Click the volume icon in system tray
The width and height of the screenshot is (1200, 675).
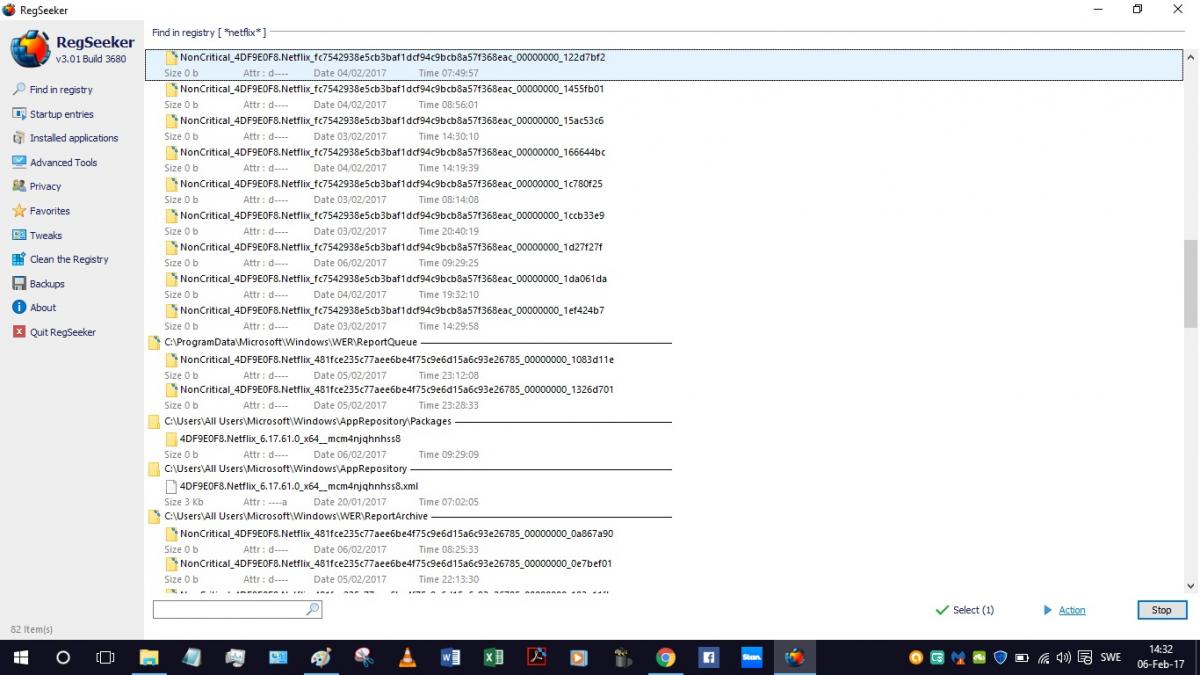tap(1063, 658)
